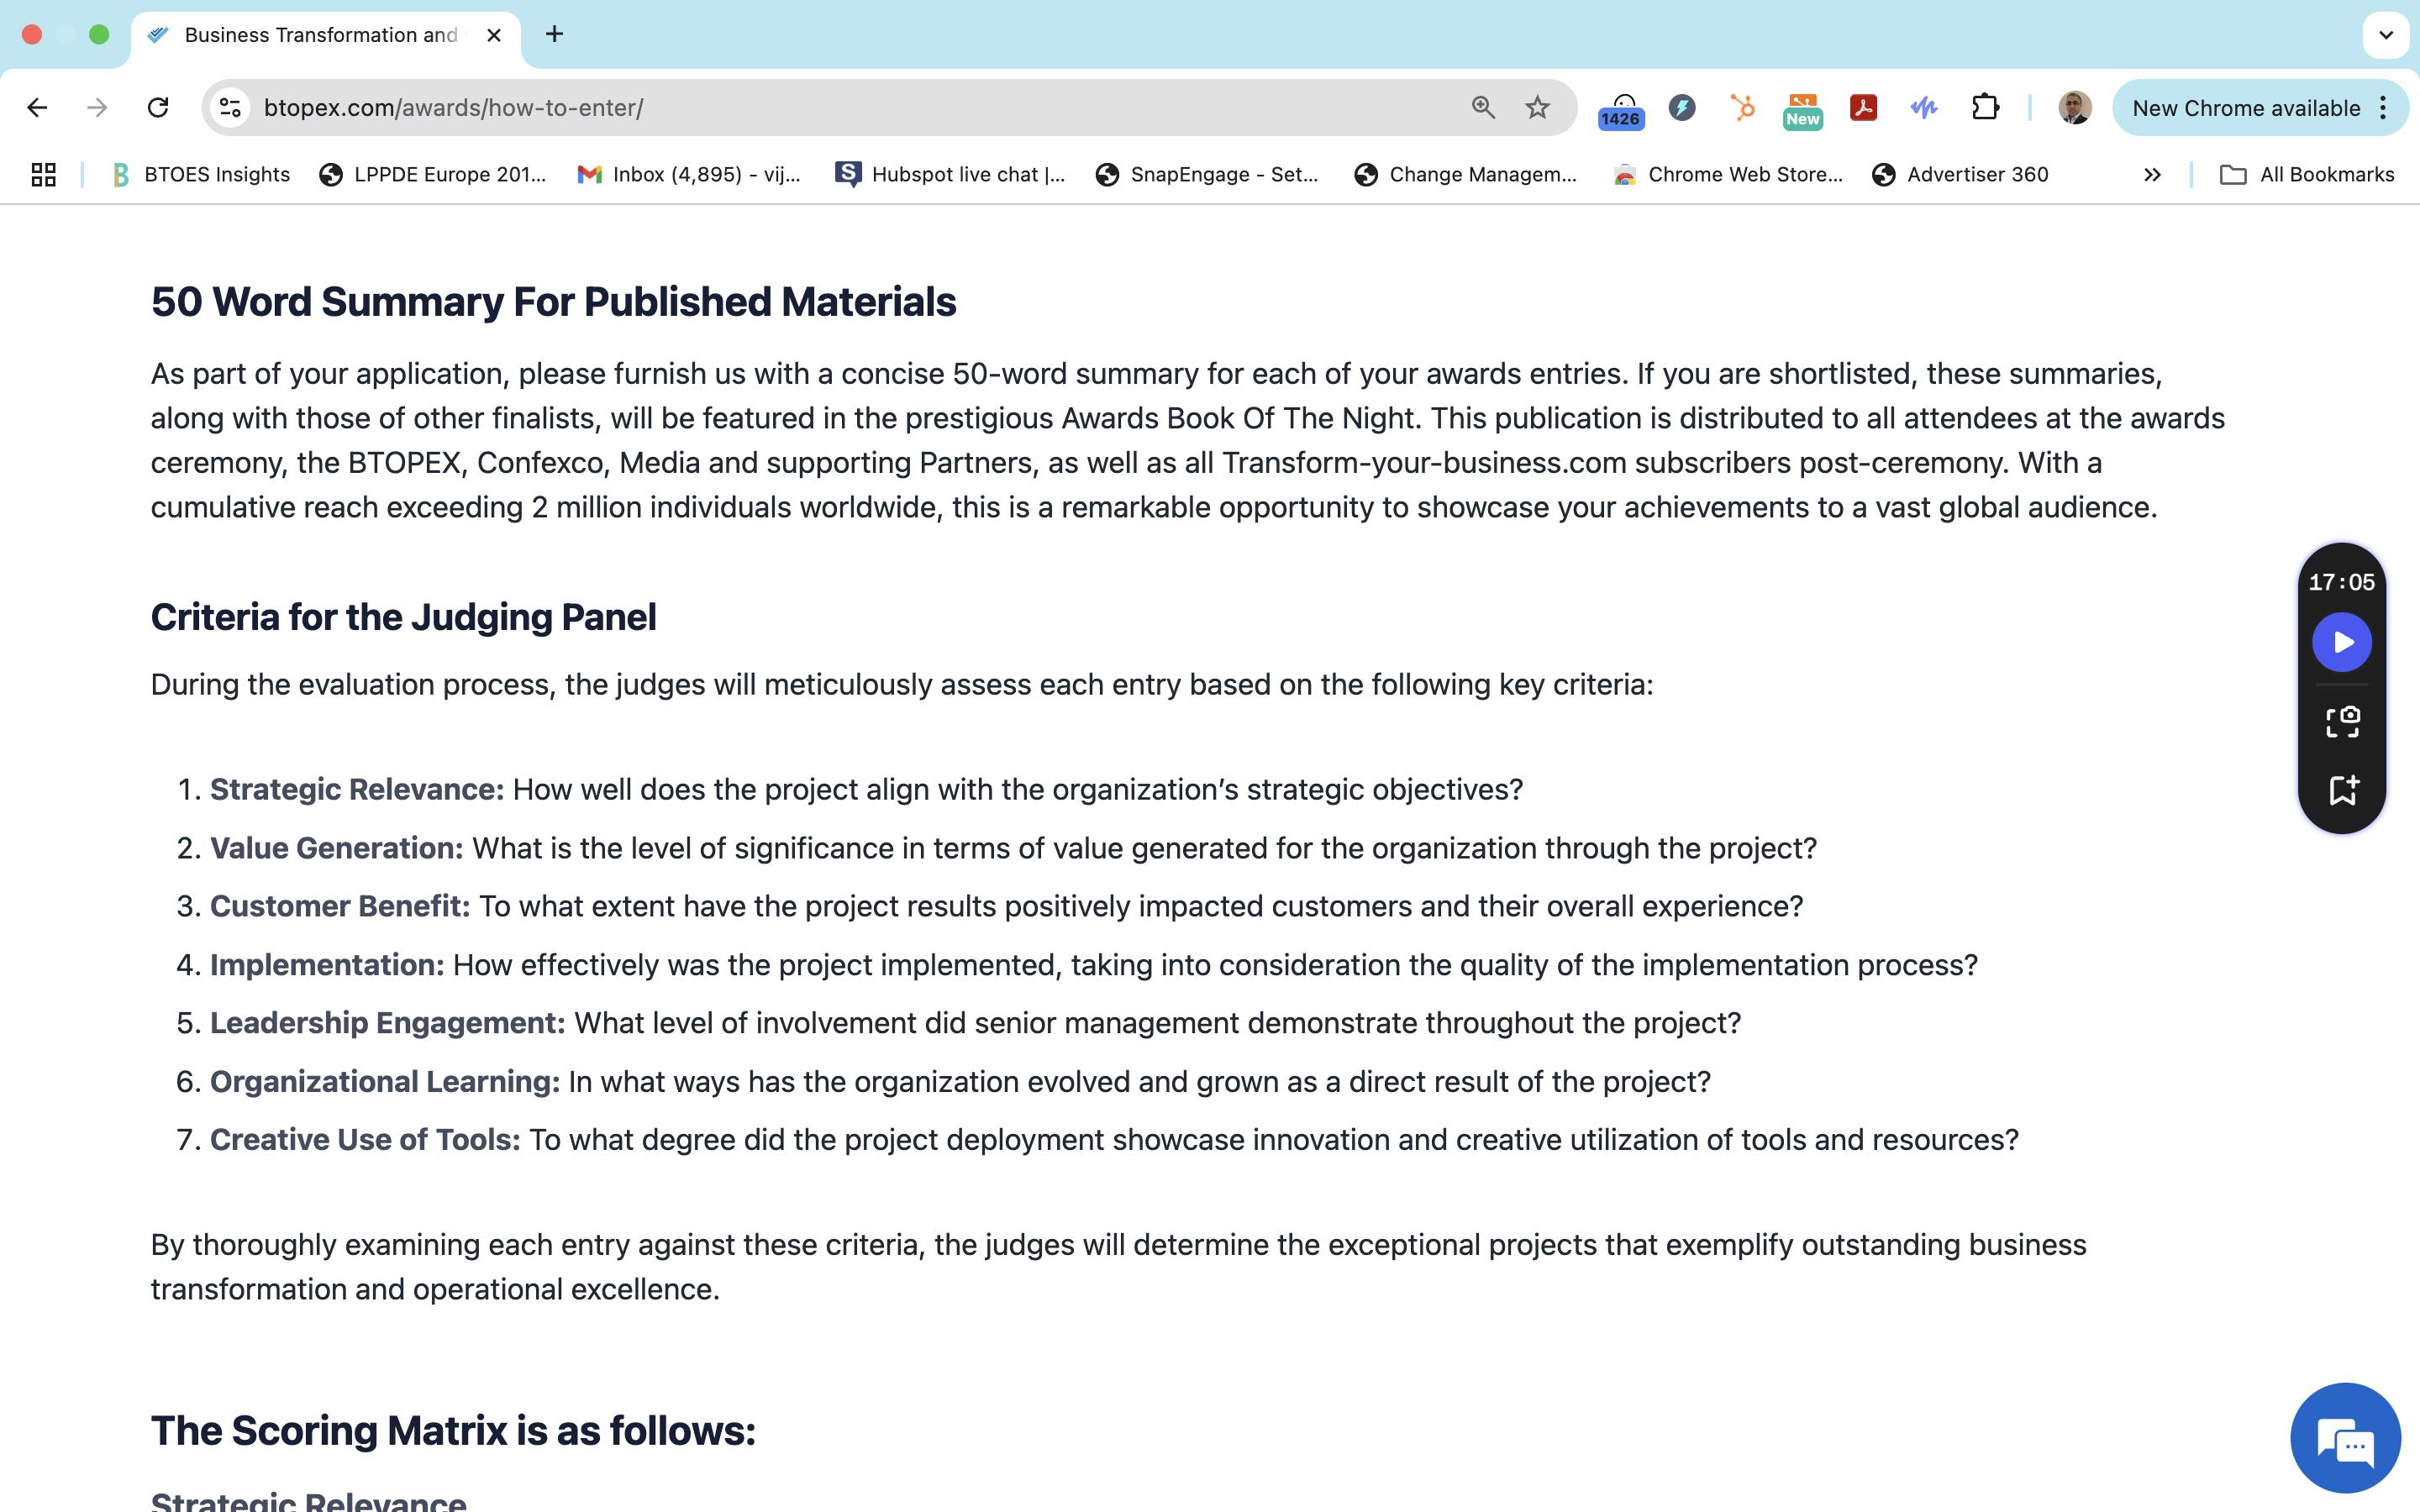The image size is (2420, 1512).
Task: View site information for btopex.com
Action: [231, 107]
